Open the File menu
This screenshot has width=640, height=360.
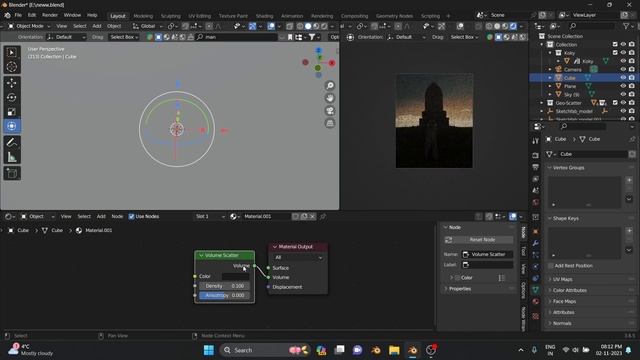pyautogui.click(x=18, y=15)
